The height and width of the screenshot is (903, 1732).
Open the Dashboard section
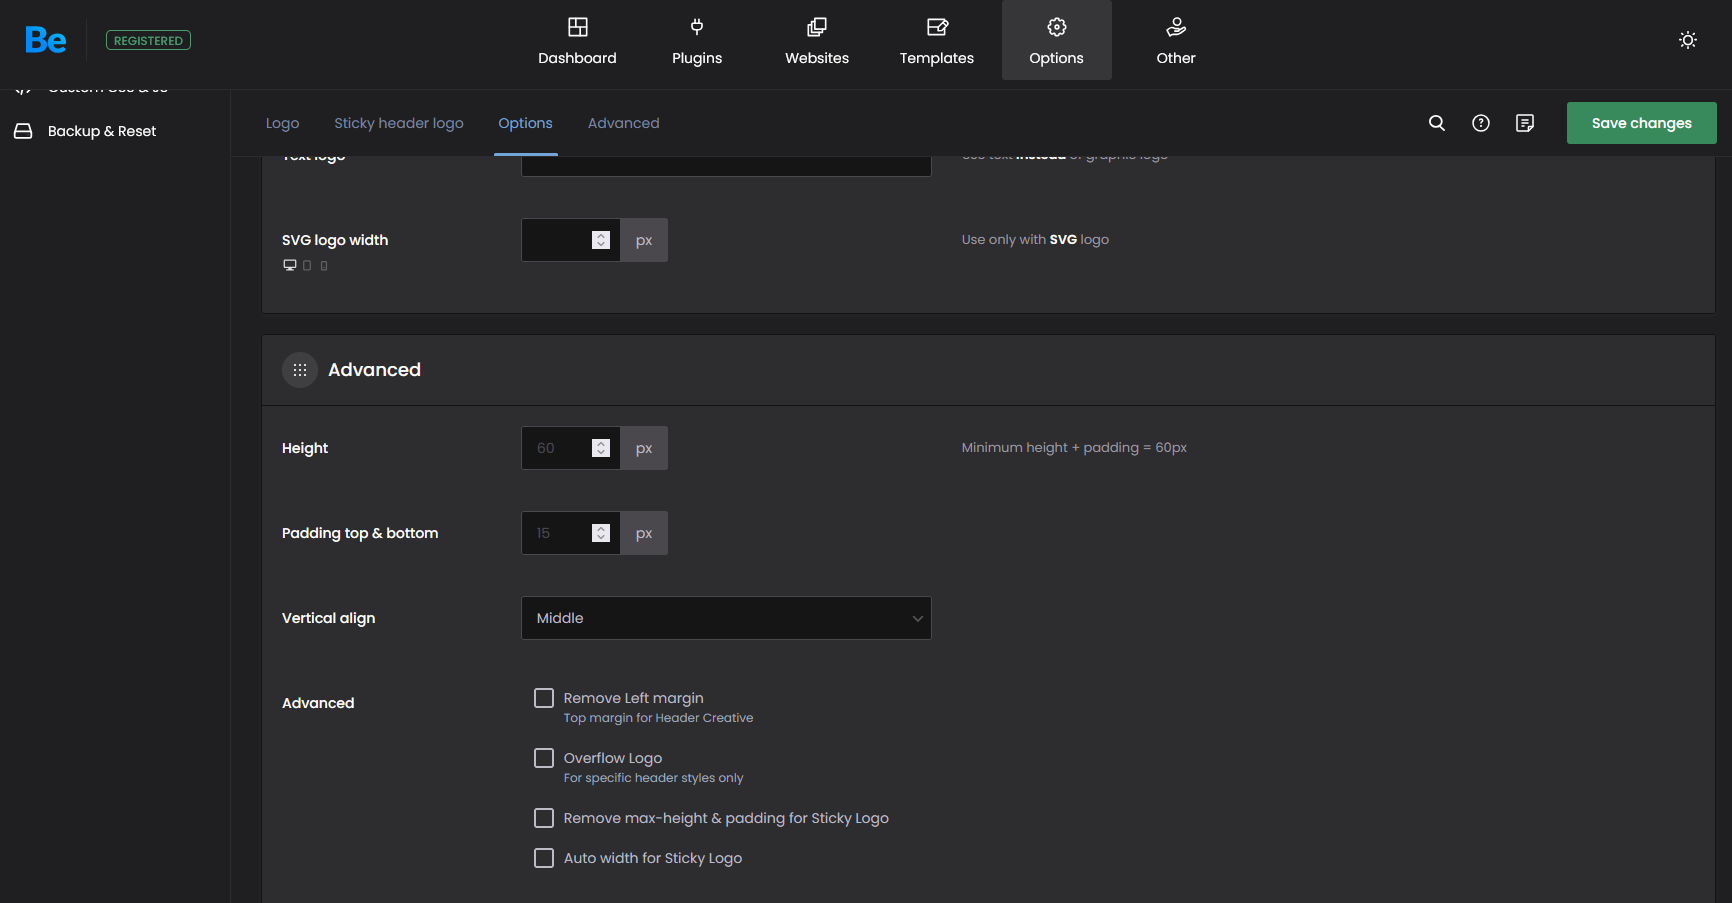coord(577,41)
